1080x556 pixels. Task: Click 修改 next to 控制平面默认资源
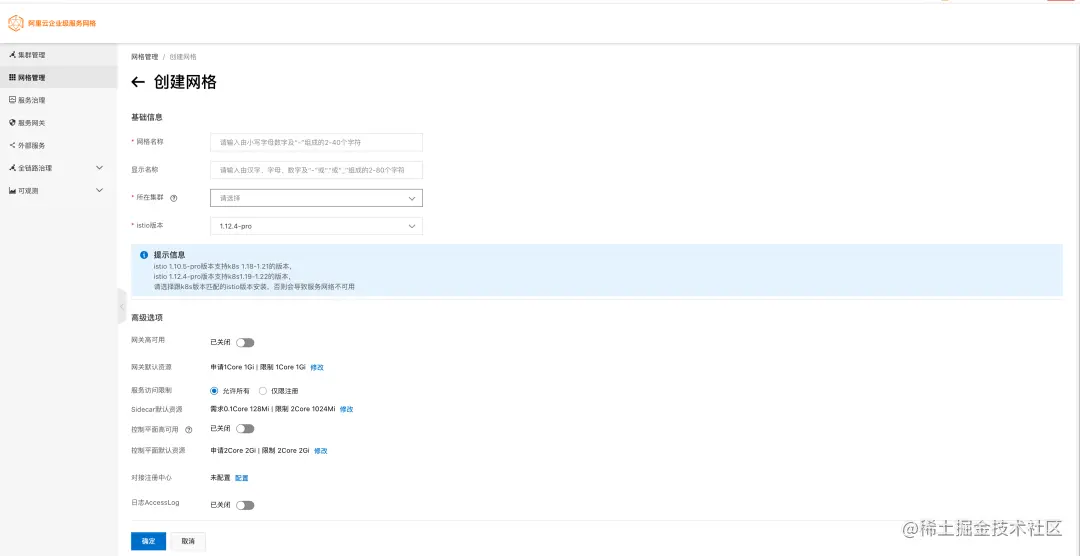pos(321,451)
